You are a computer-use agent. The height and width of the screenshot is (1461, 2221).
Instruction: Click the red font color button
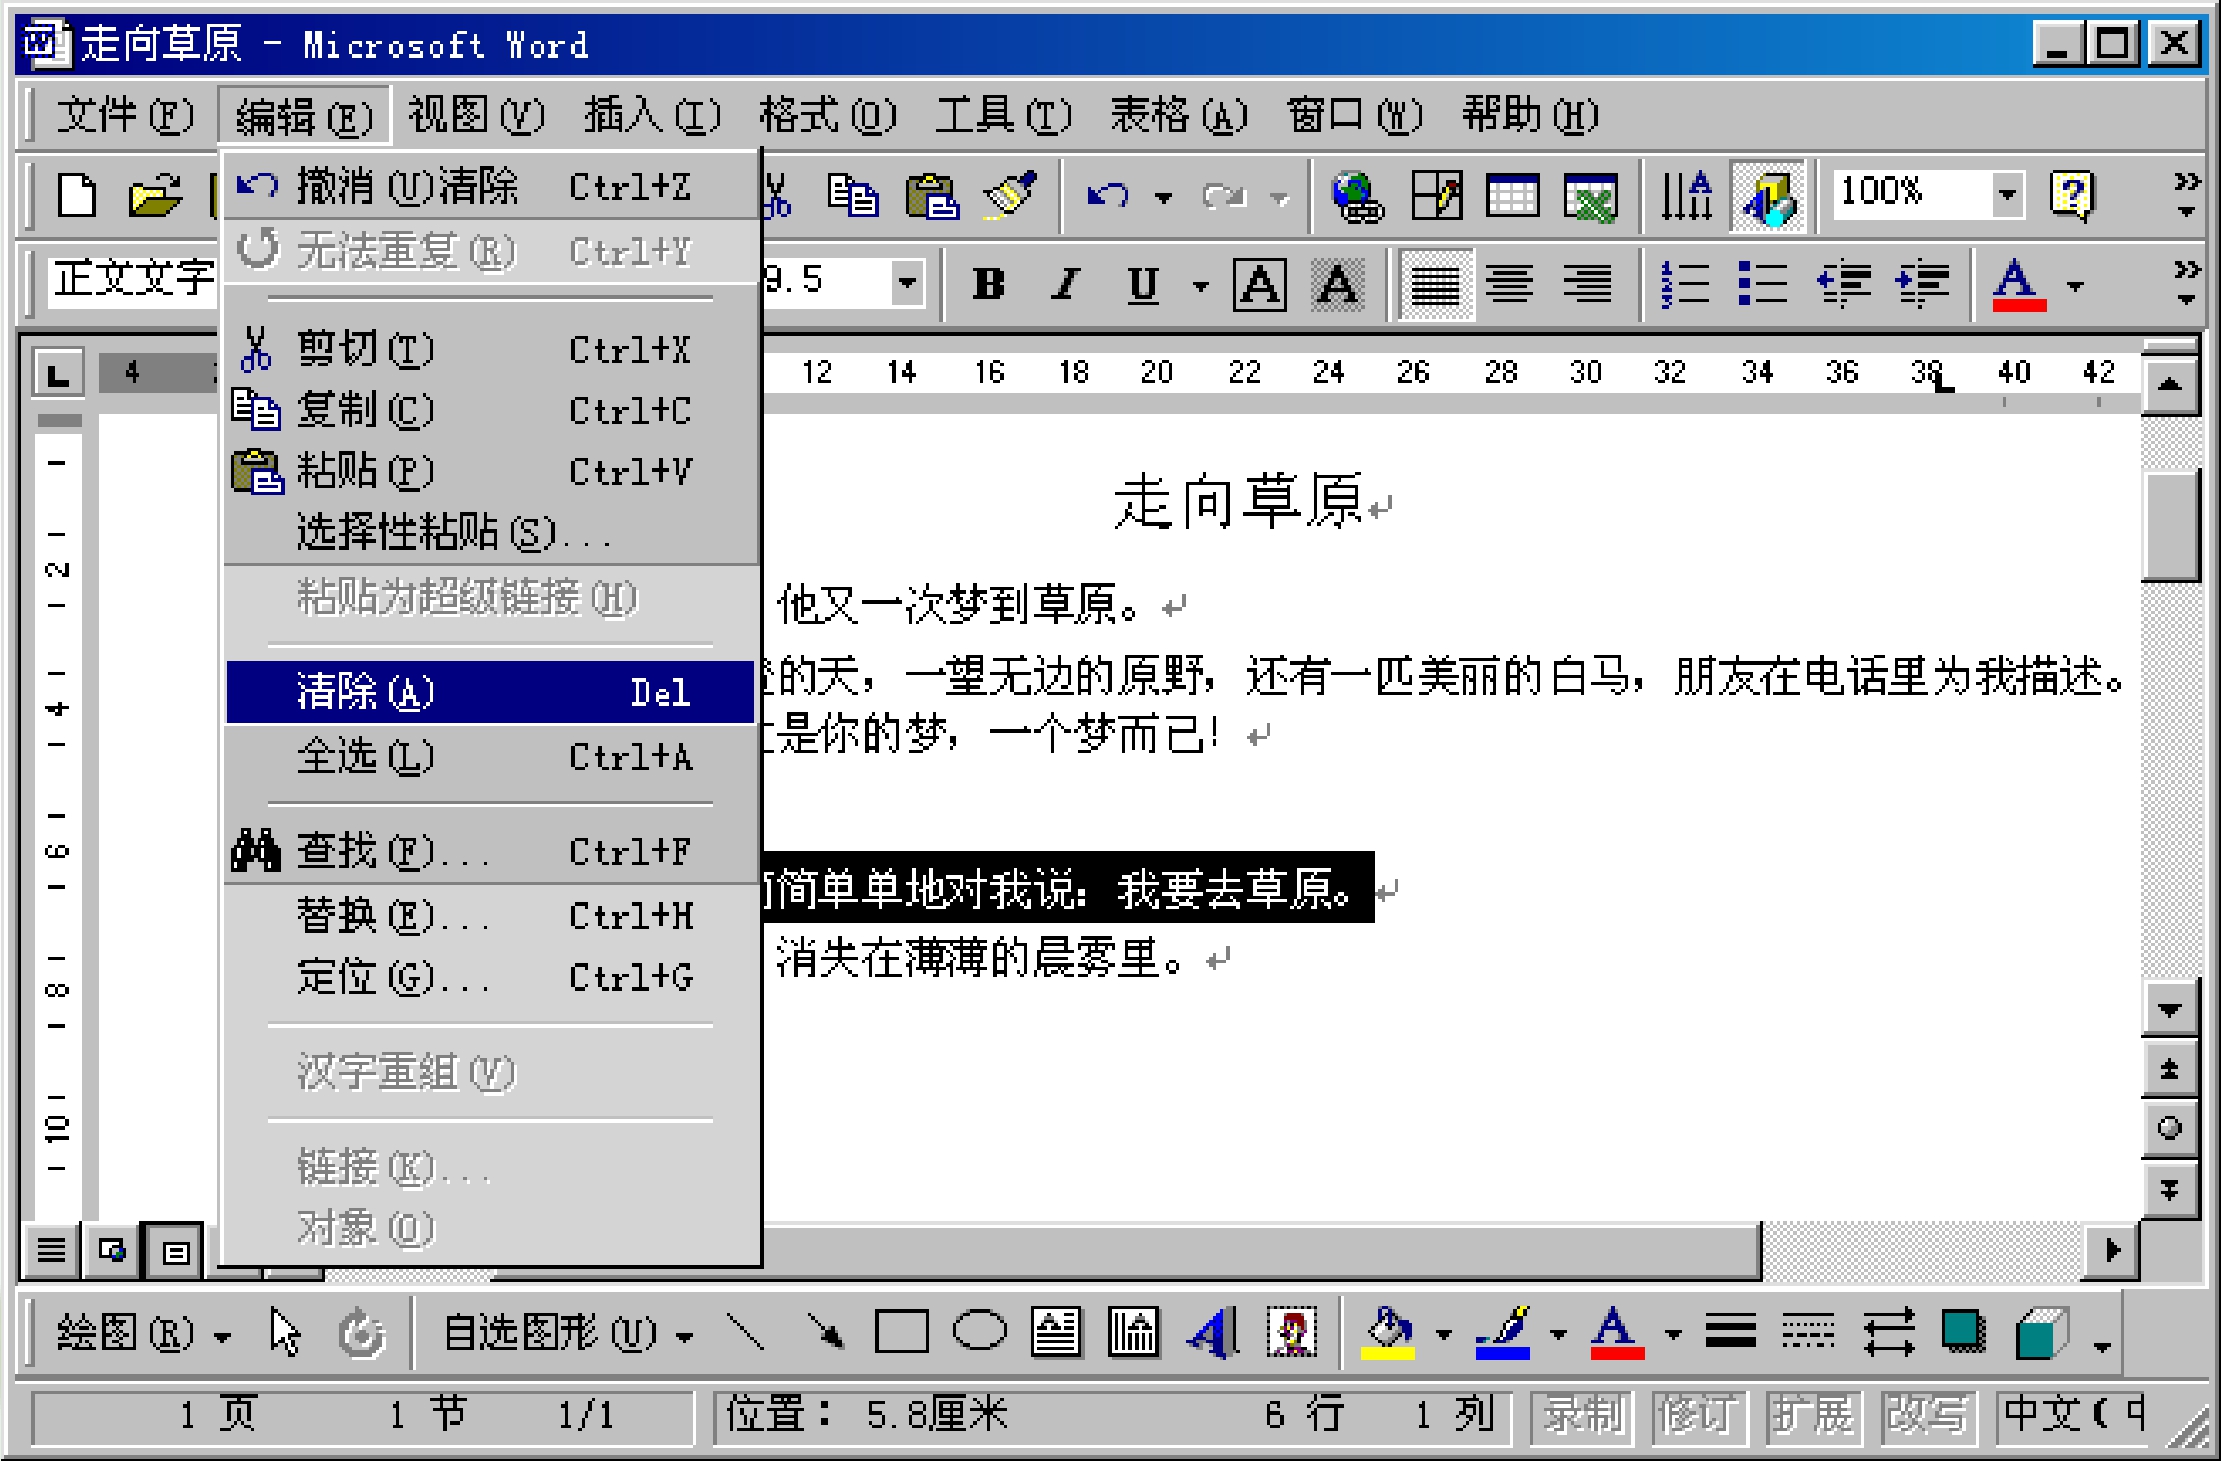coord(2017,284)
